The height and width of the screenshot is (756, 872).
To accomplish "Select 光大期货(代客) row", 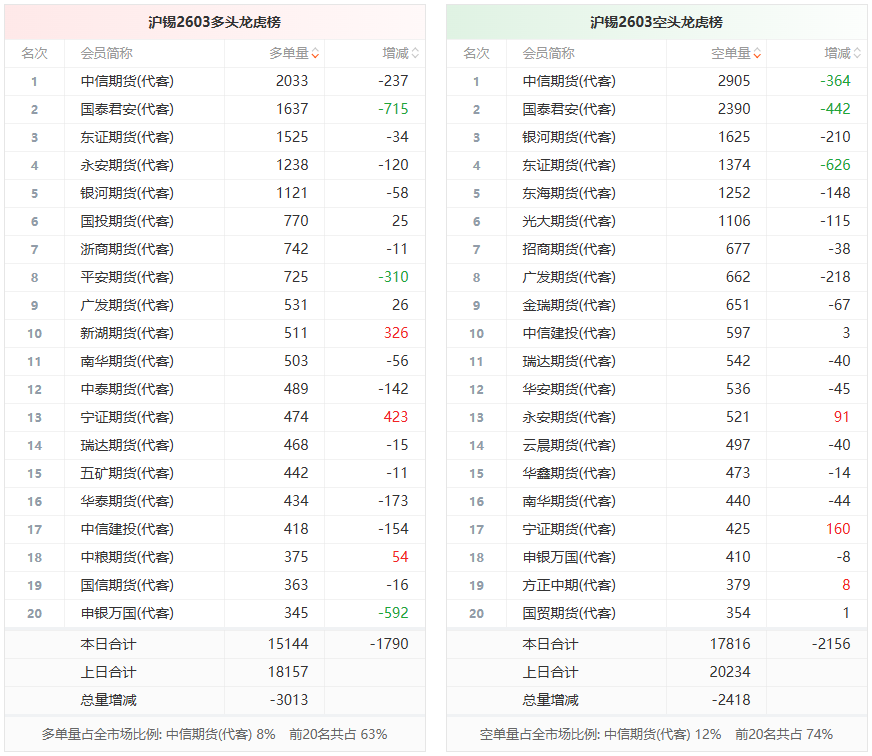I will click(657, 221).
